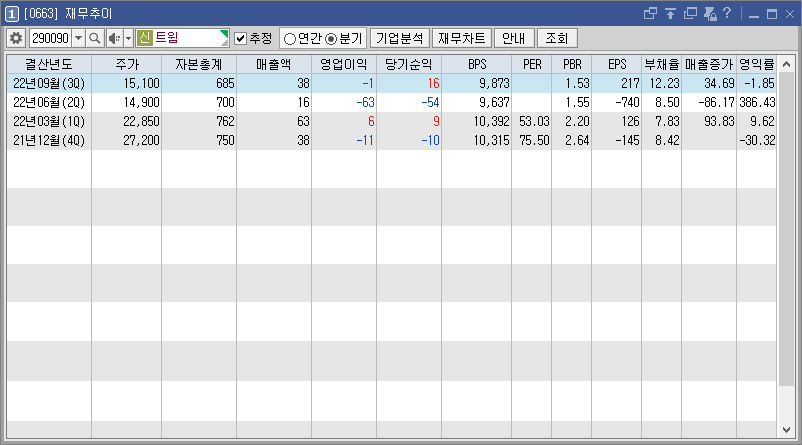Click the green 신 badge icon
Screen dimensions: 802x445
pos(145,38)
